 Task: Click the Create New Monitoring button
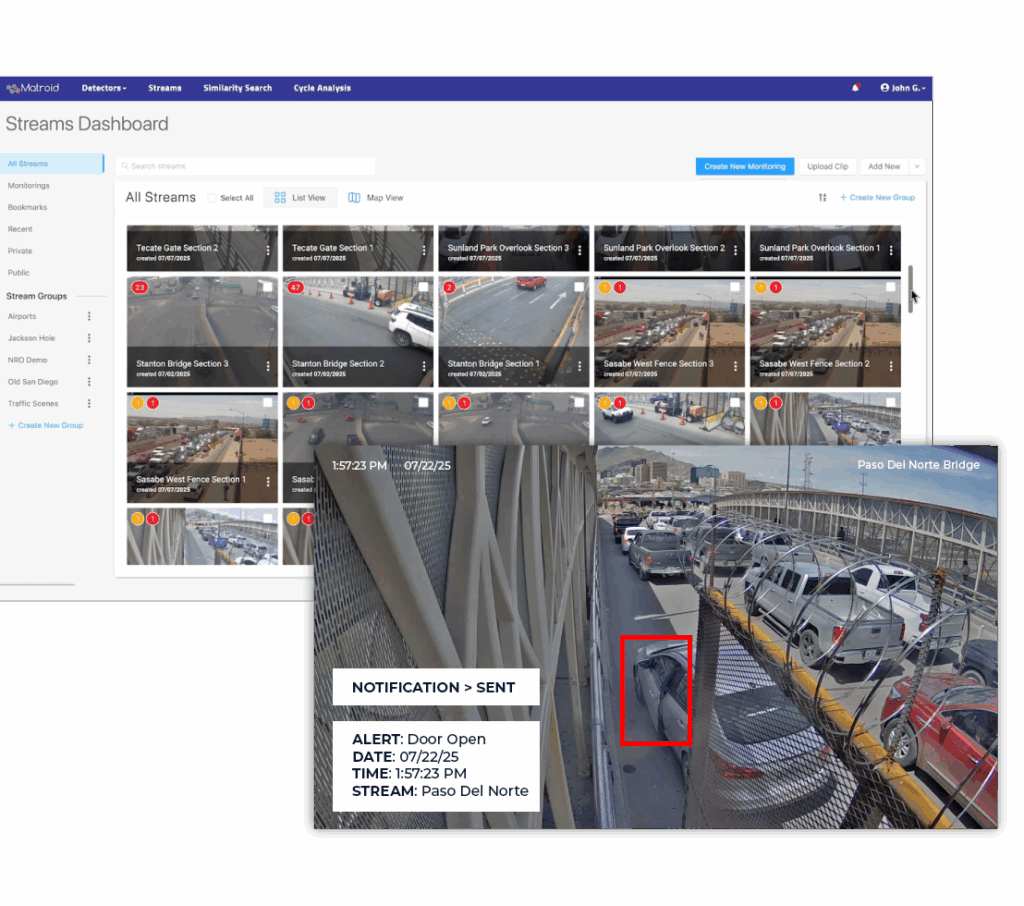pyautogui.click(x=744, y=166)
